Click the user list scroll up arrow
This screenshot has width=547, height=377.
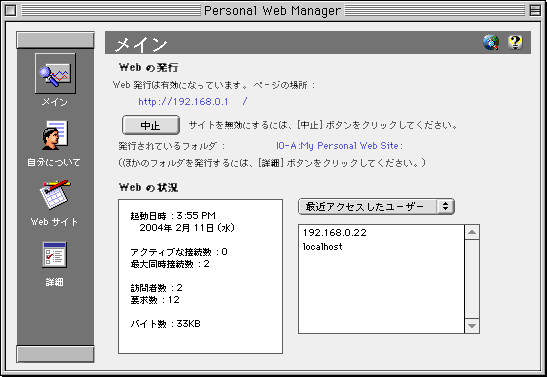pos(472,232)
